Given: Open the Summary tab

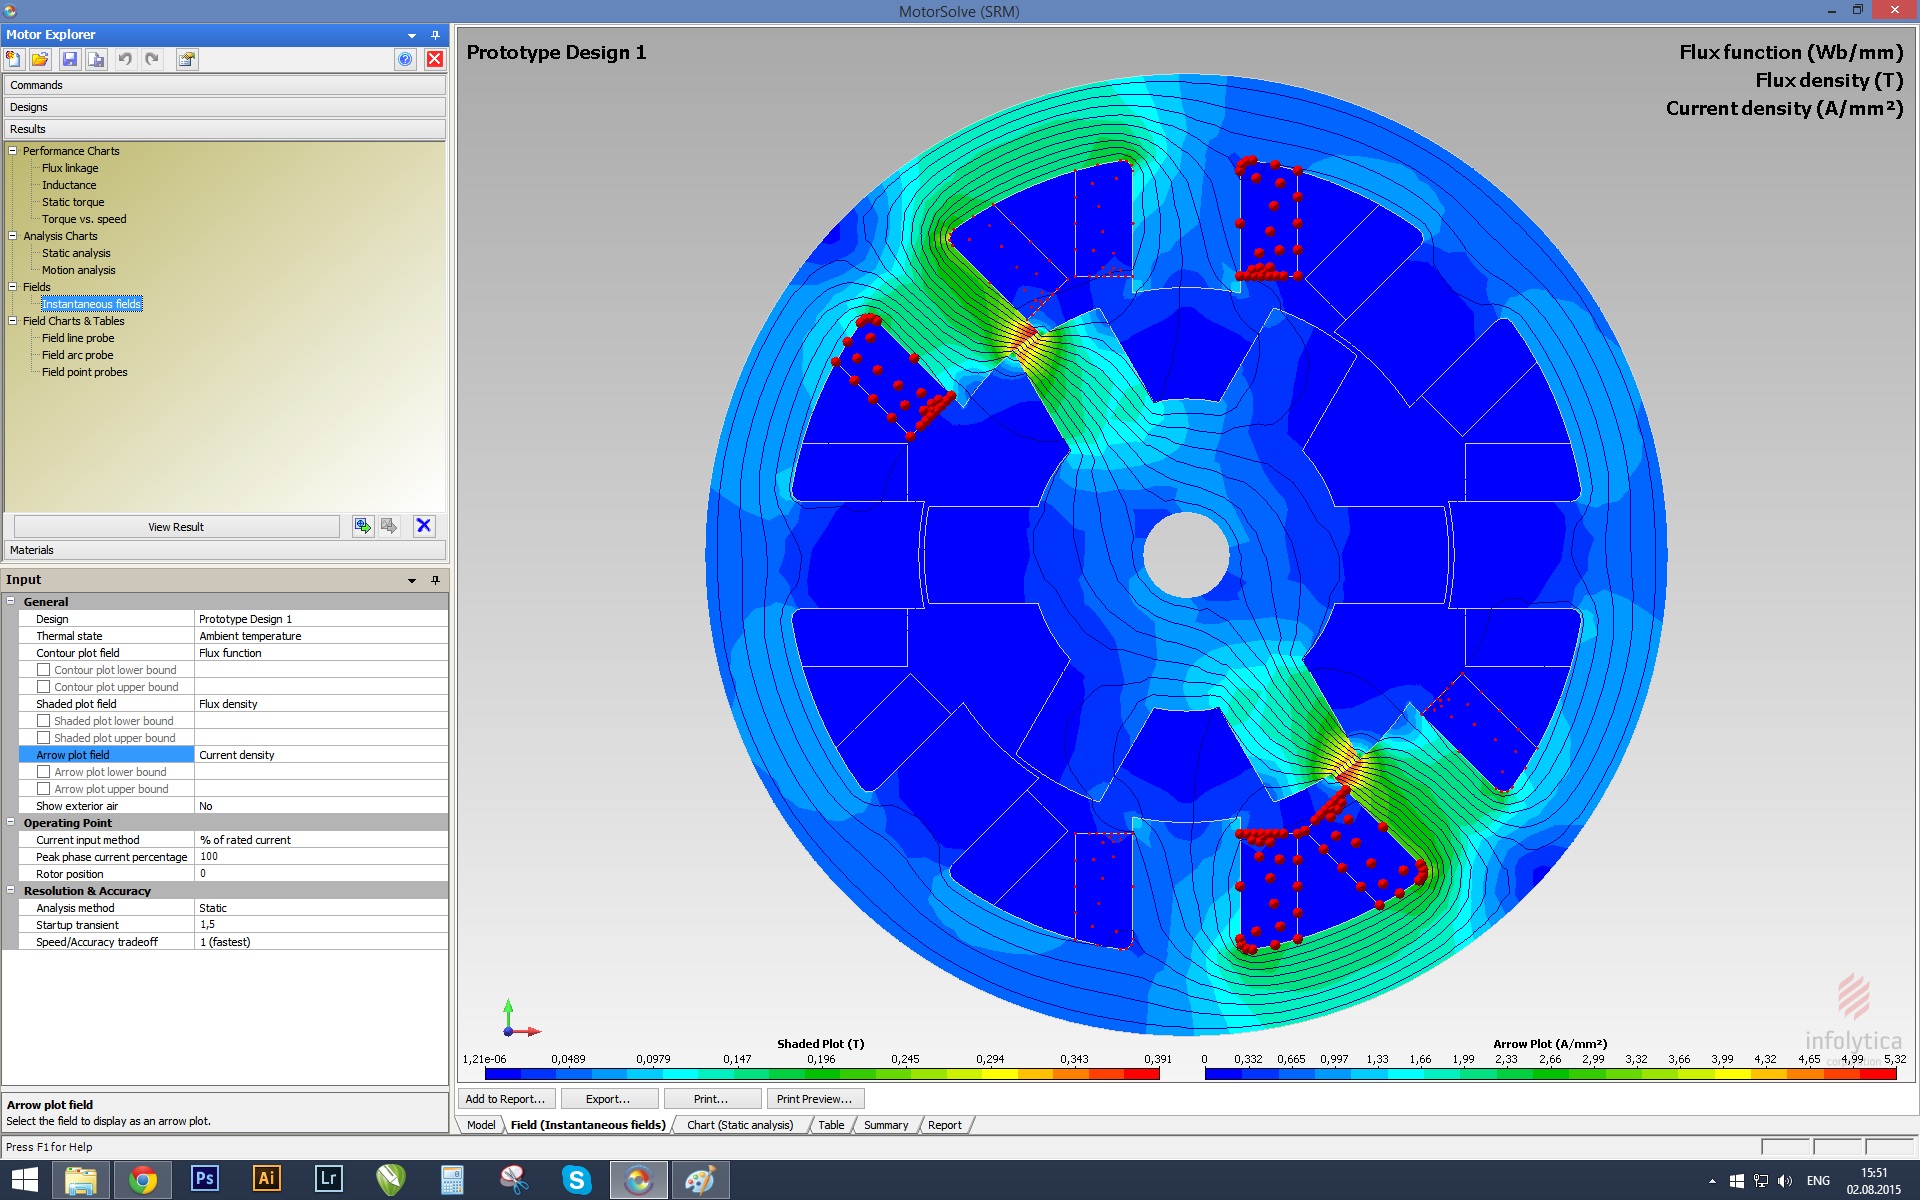Looking at the screenshot, I should tap(886, 1125).
